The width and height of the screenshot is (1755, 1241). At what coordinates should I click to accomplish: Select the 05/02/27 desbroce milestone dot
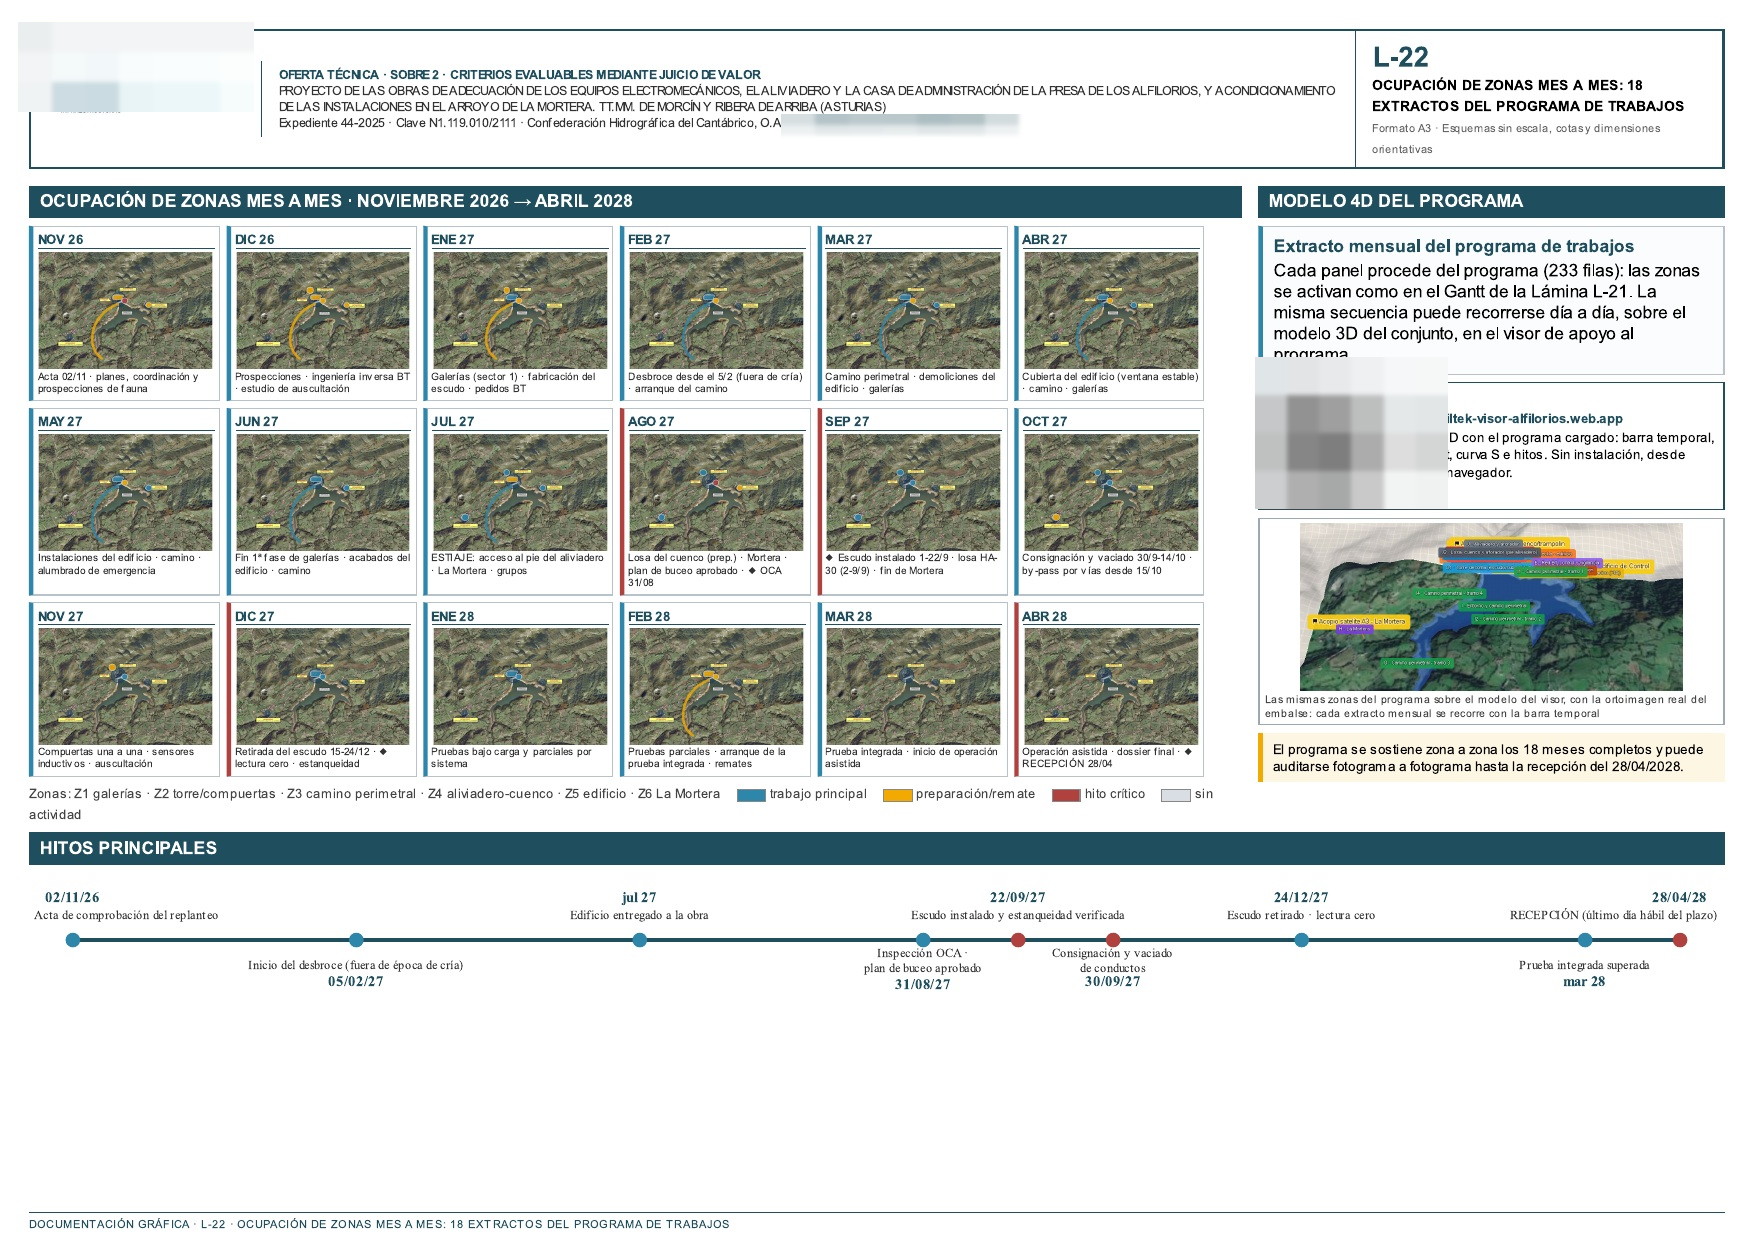pyautogui.click(x=356, y=940)
